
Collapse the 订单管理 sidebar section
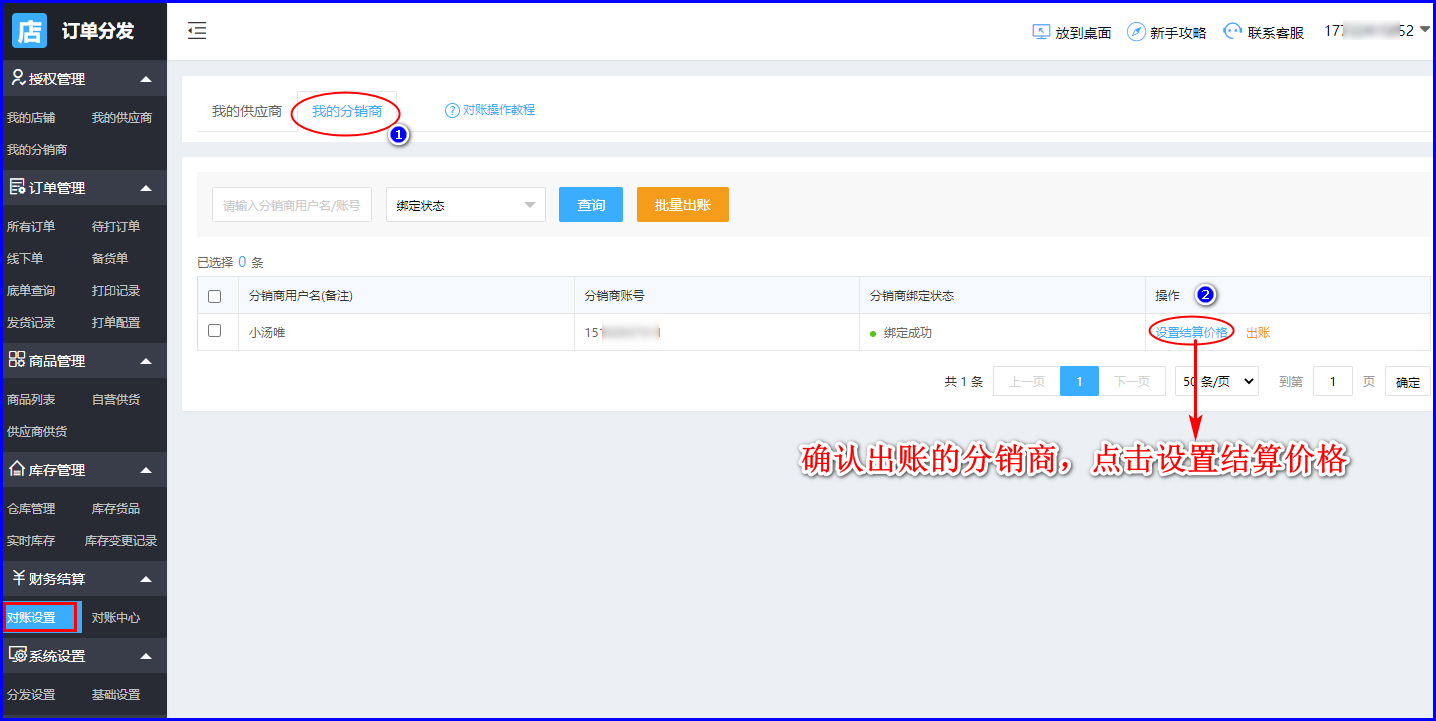pos(146,188)
